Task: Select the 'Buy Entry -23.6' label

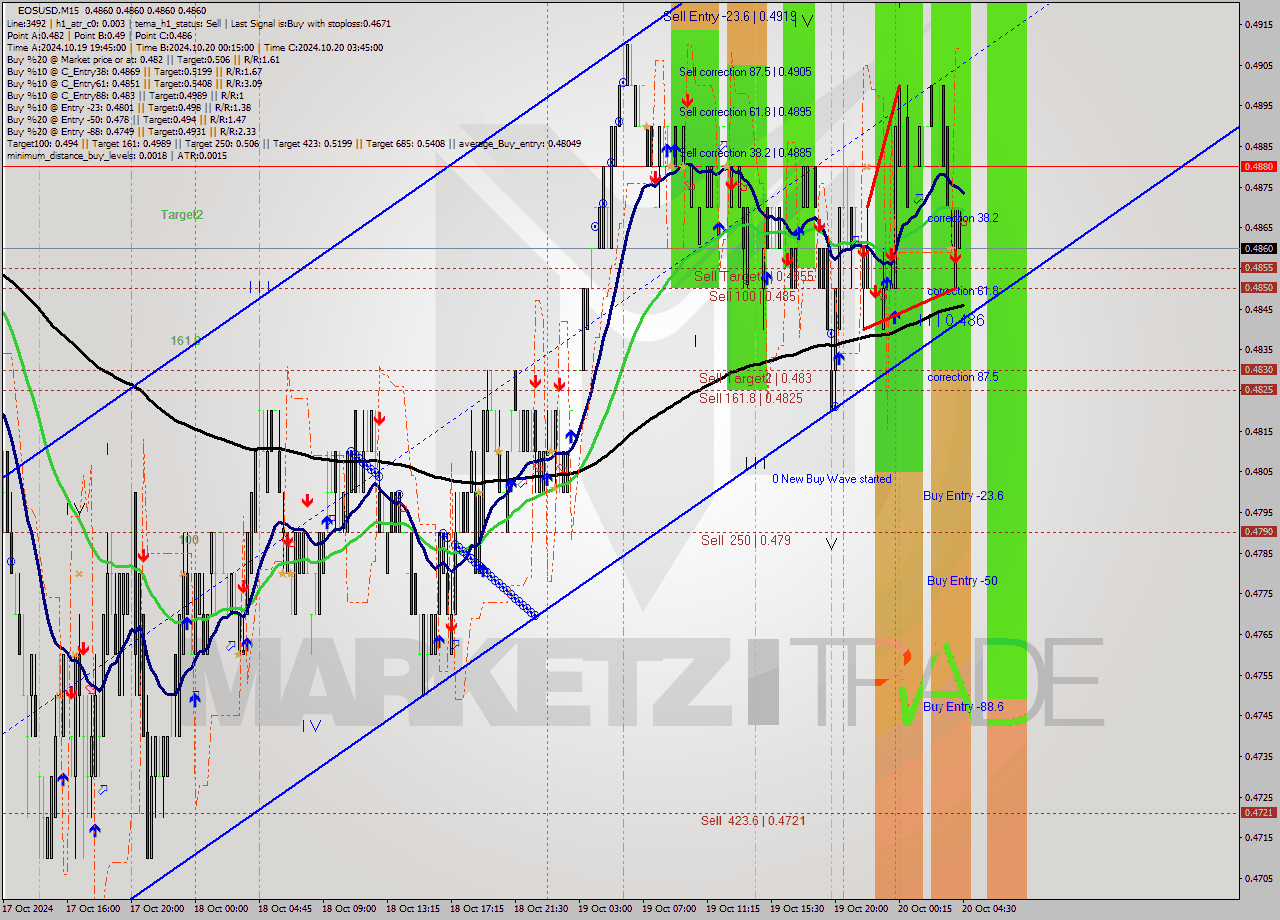Action: [x=963, y=496]
